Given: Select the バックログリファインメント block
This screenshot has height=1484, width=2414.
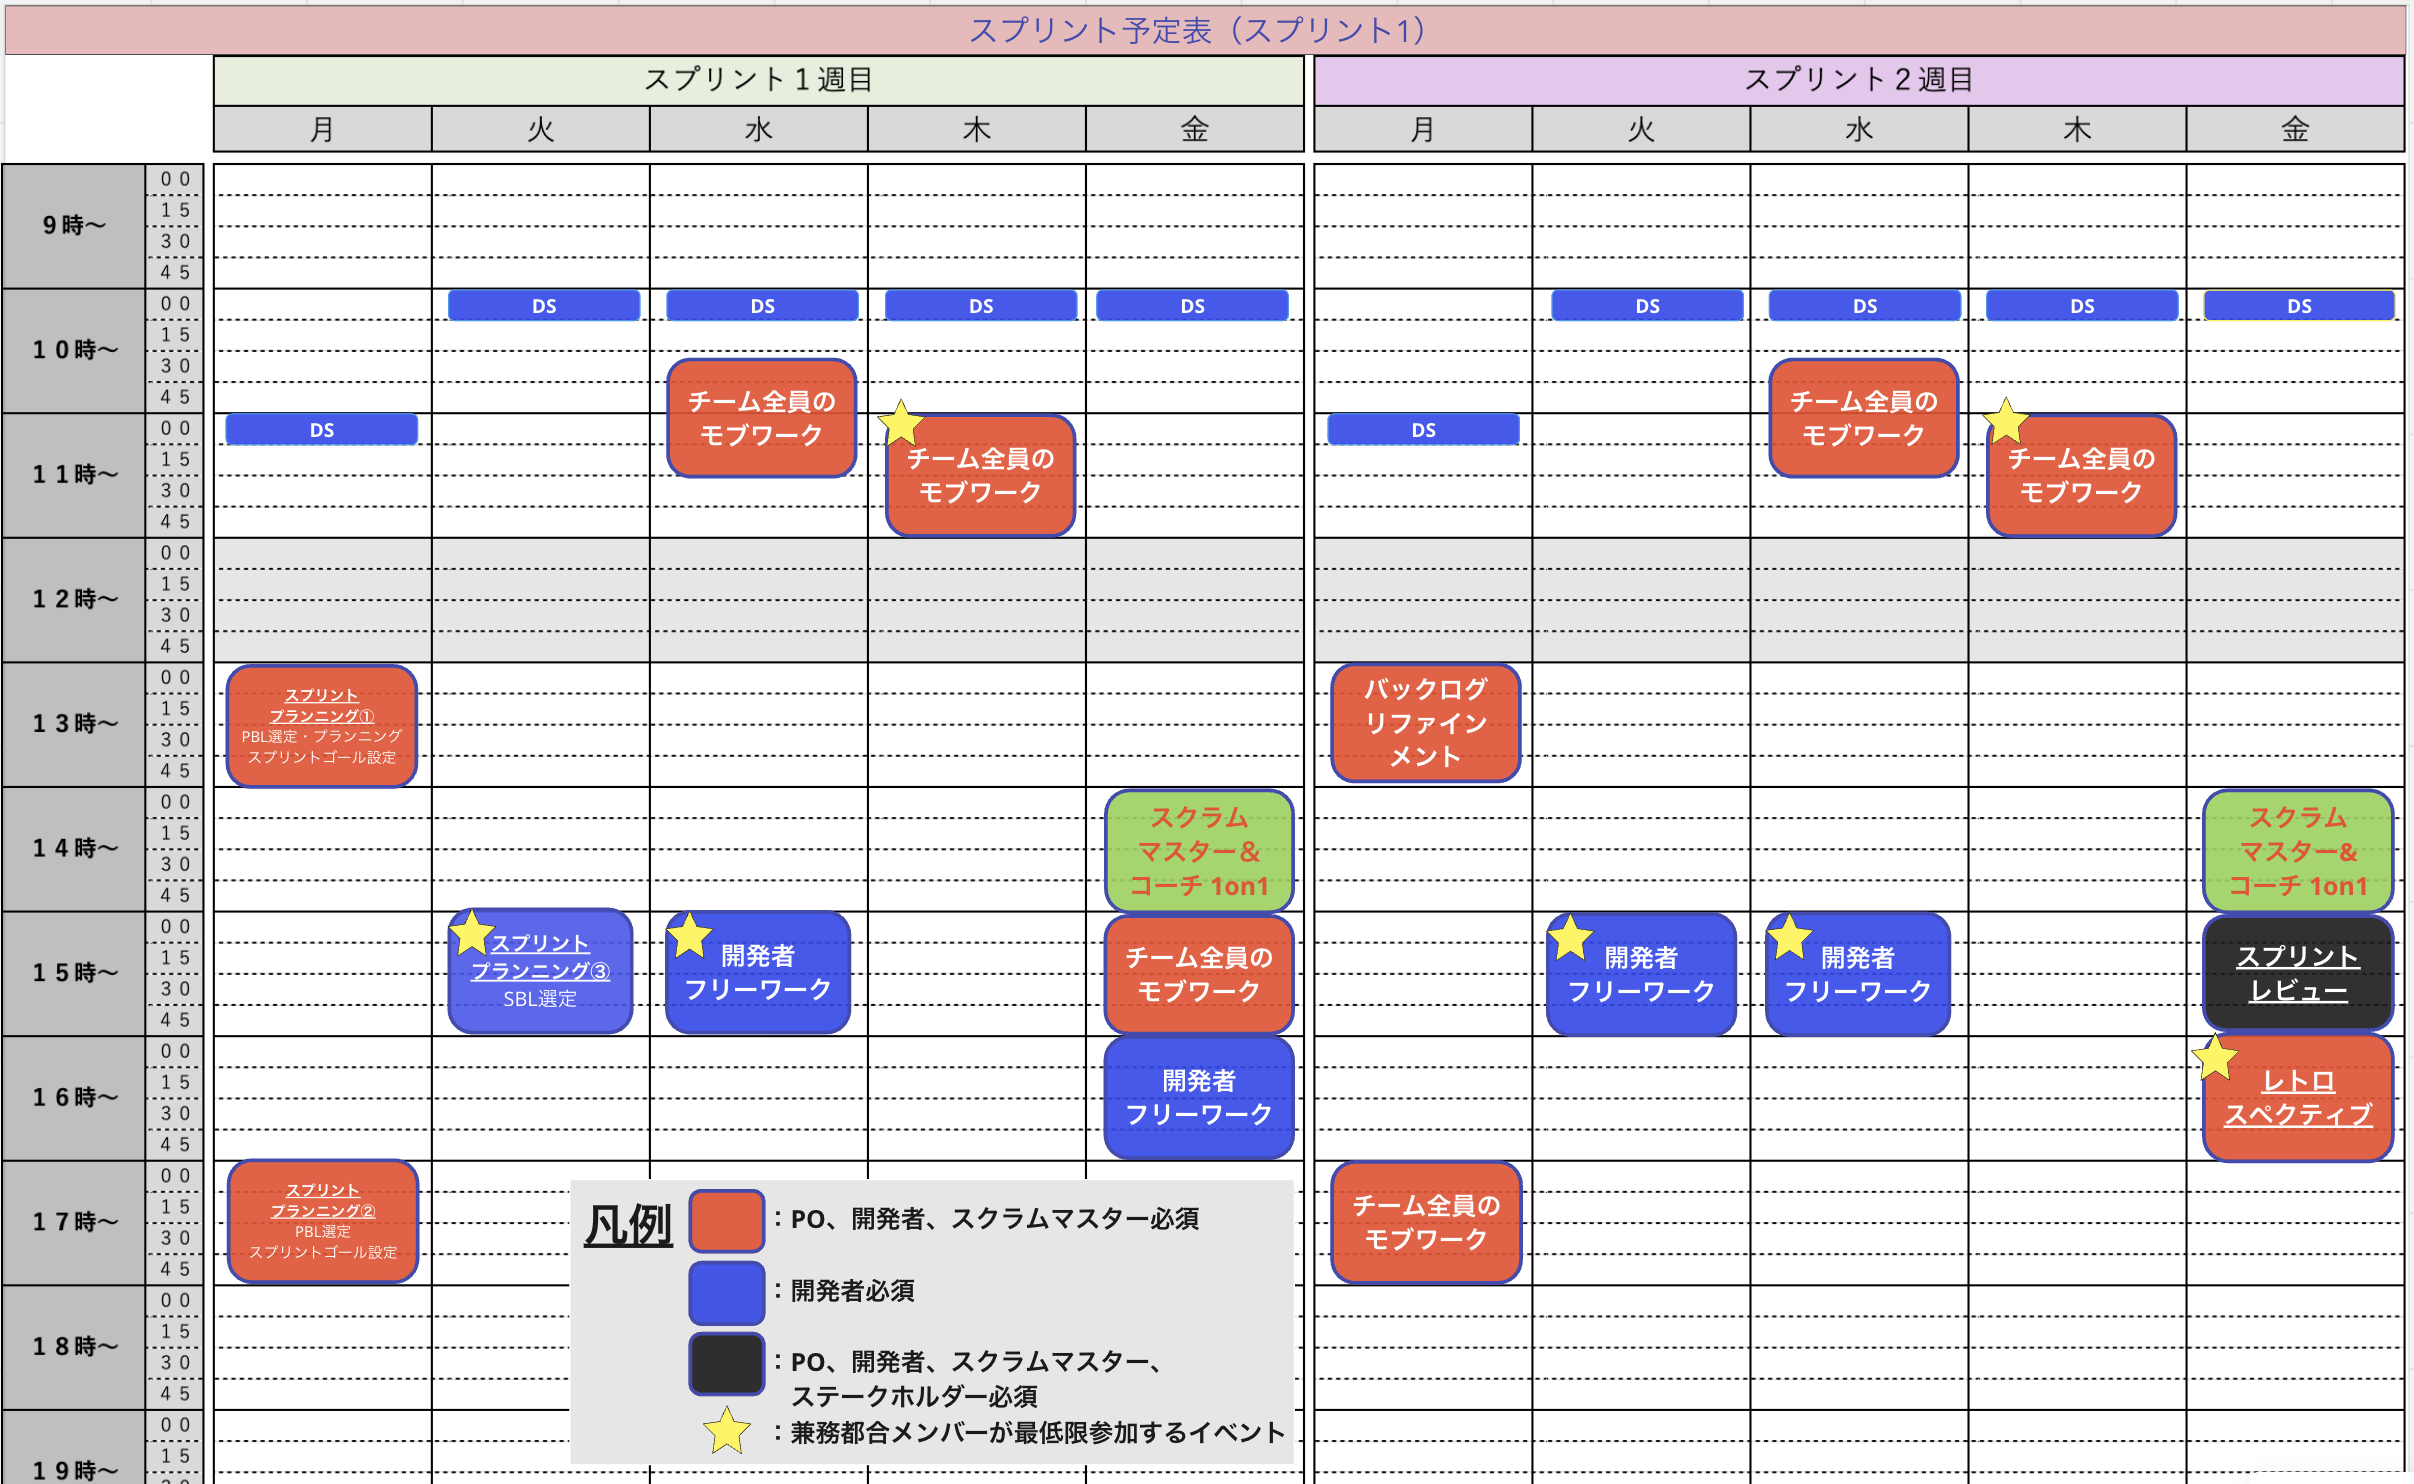Looking at the screenshot, I should [1426, 722].
